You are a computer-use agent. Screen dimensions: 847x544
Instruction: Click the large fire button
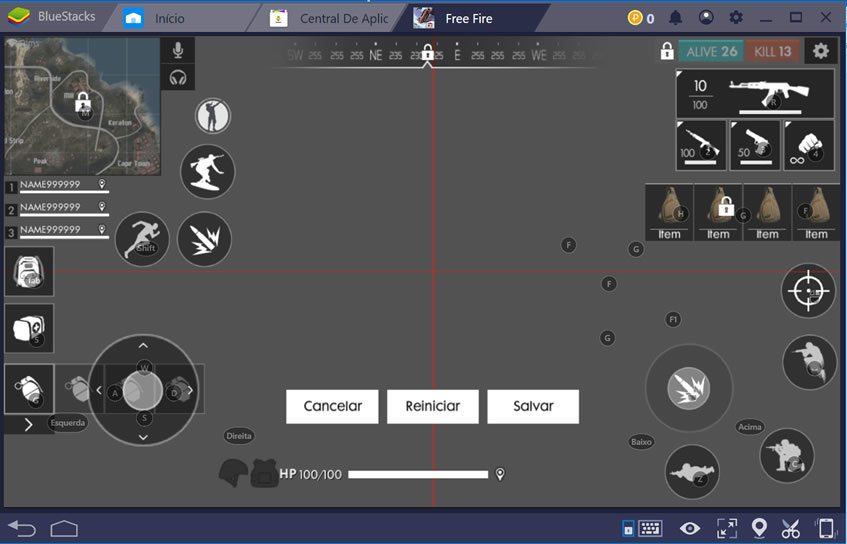tap(688, 386)
